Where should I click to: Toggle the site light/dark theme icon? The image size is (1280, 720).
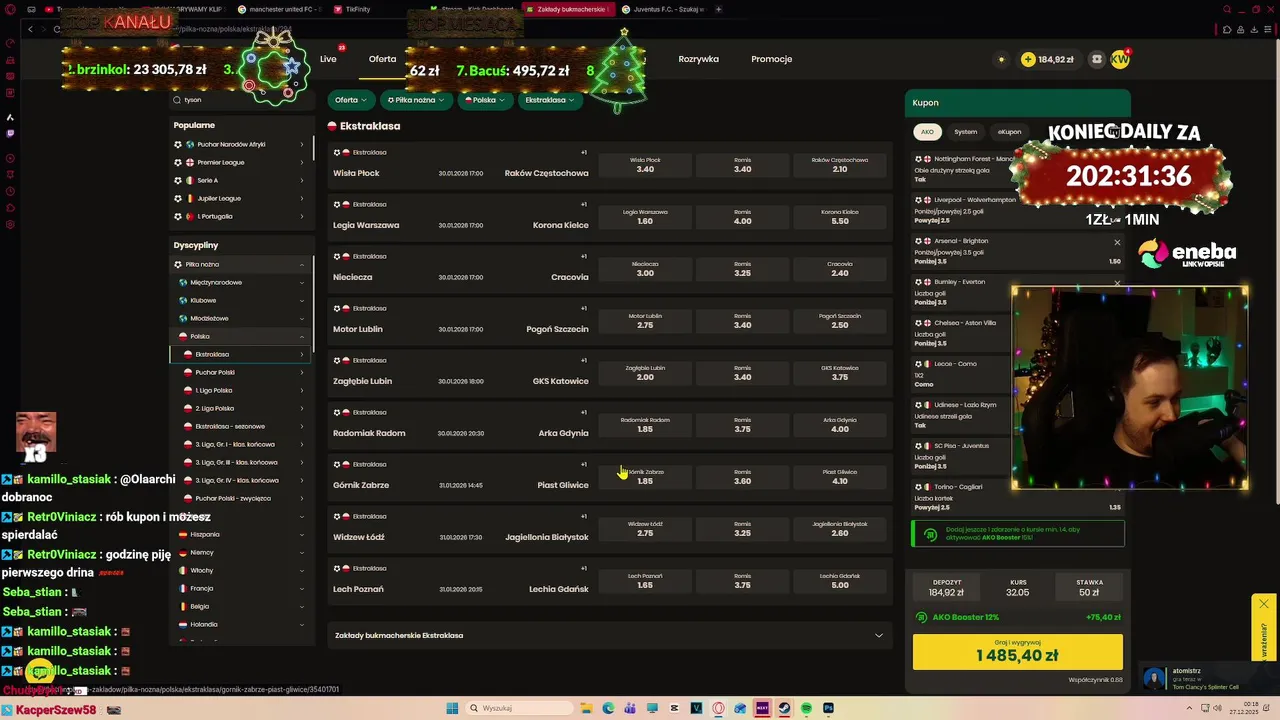point(1001,59)
